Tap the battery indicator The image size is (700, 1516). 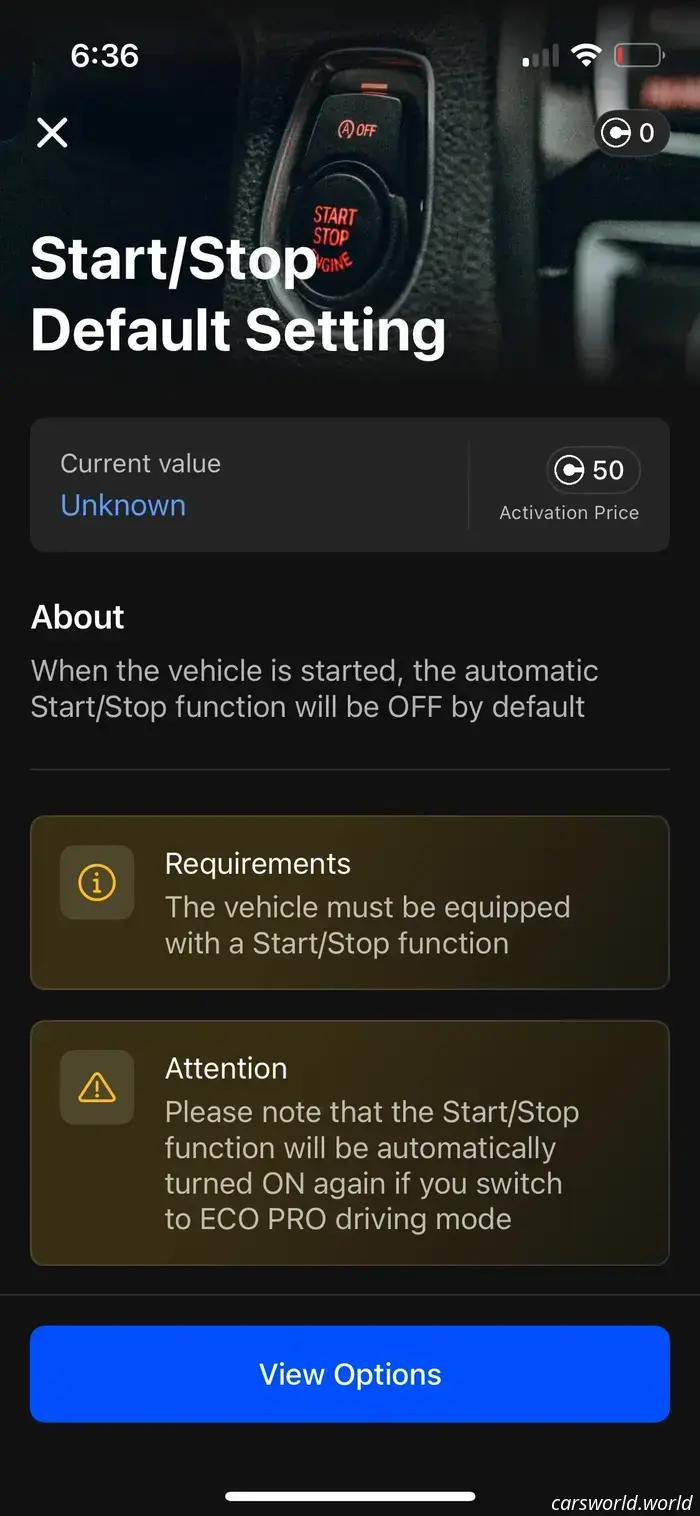click(640, 56)
